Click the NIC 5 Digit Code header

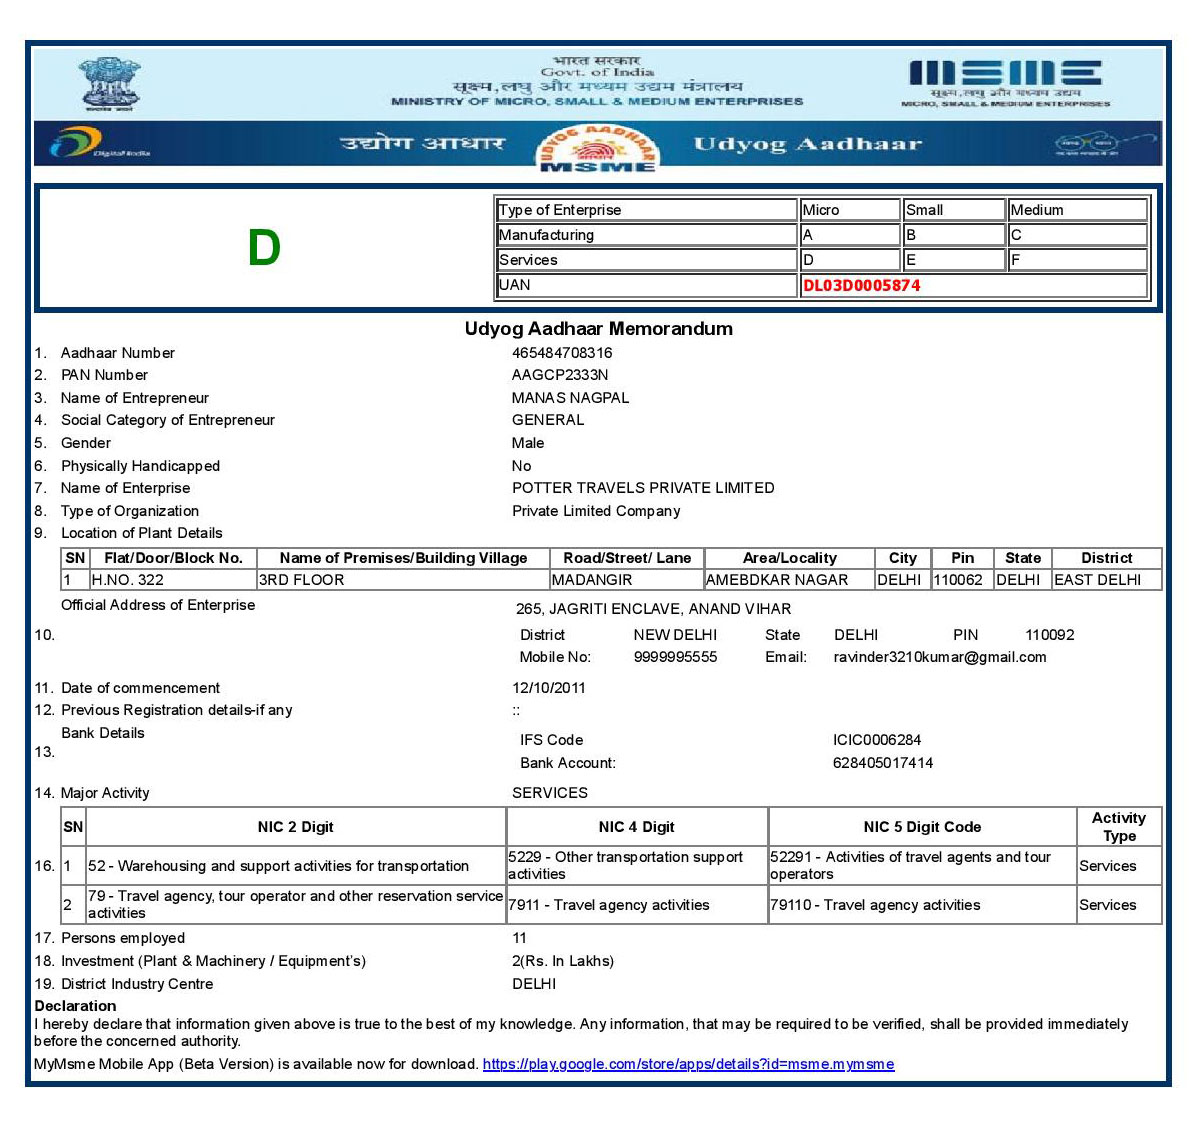[922, 826]
